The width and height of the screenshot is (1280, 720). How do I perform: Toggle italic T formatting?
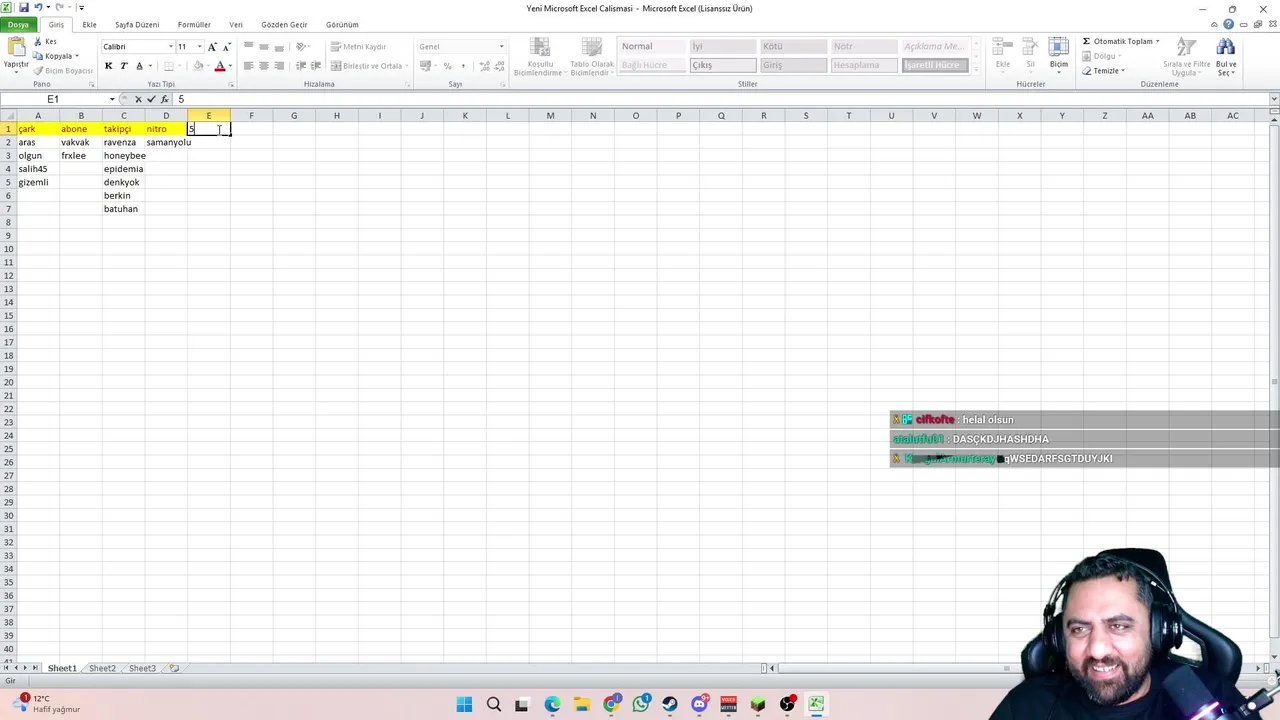coord(124,66)
